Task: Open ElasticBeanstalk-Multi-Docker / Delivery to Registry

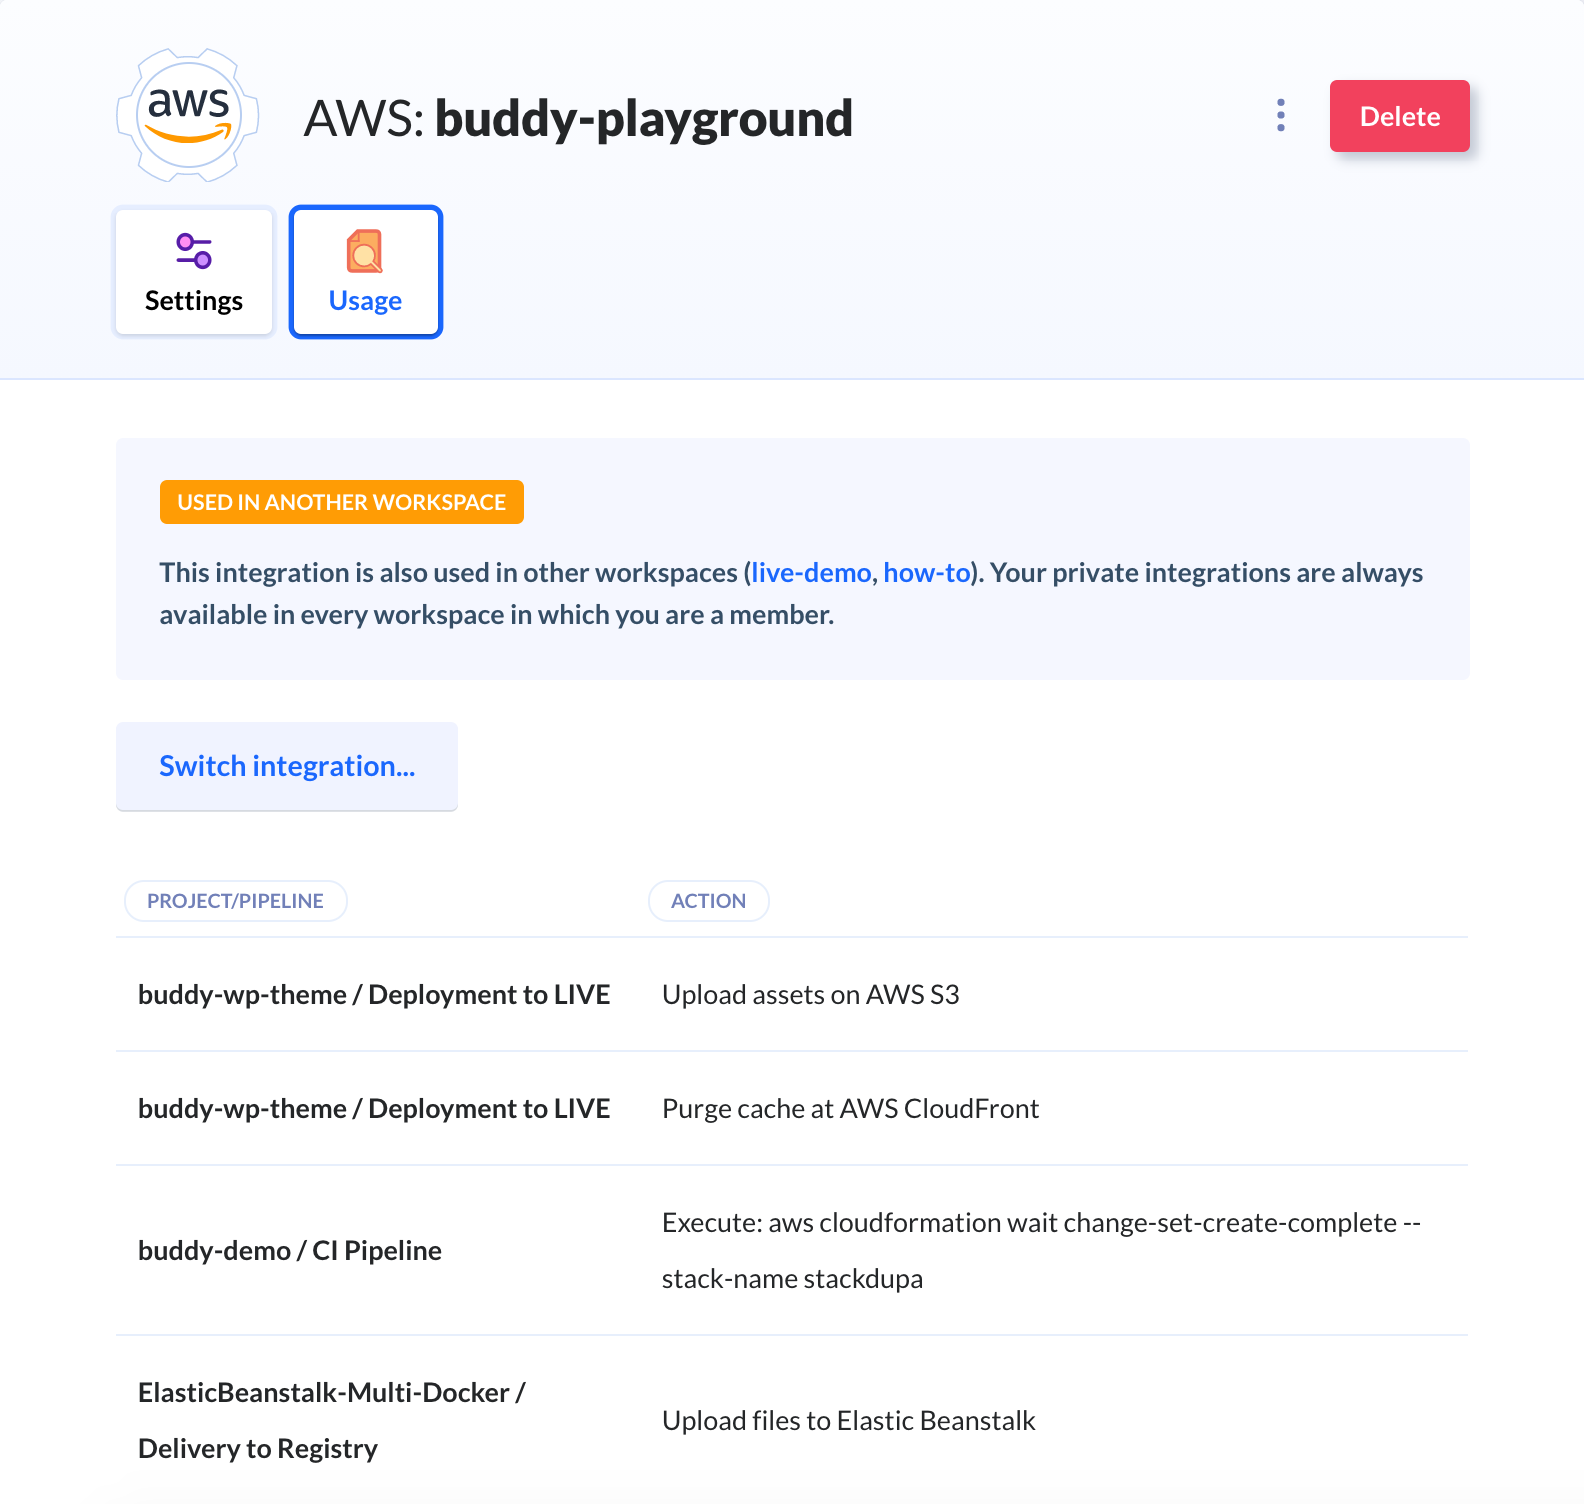Action: 332,1421
